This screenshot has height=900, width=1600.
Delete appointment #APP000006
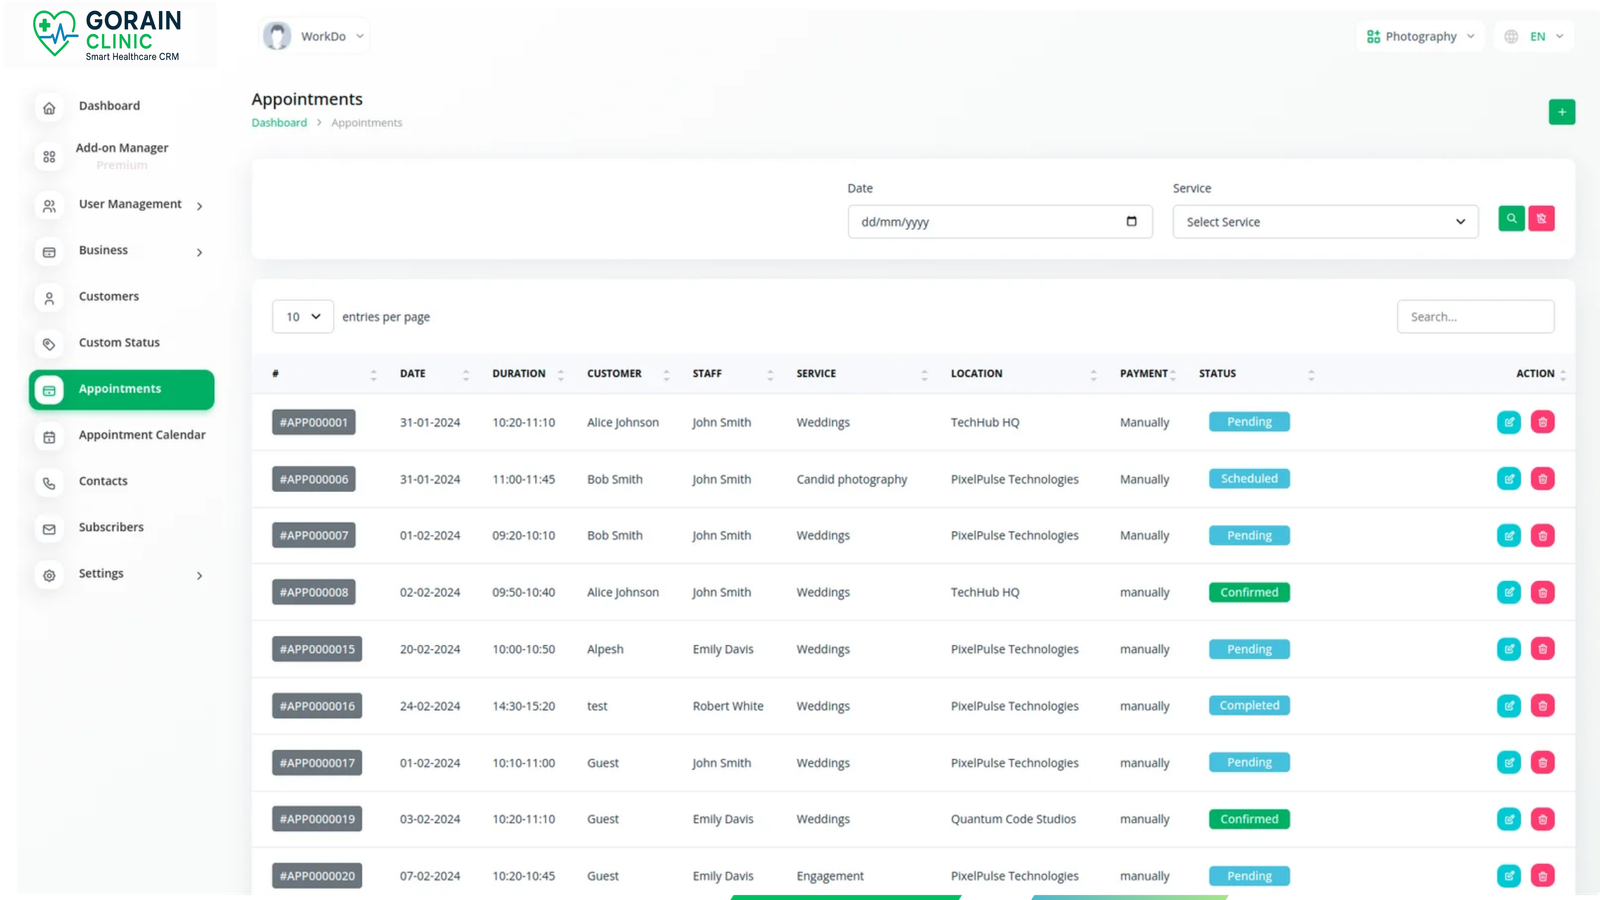(1542, 479)
